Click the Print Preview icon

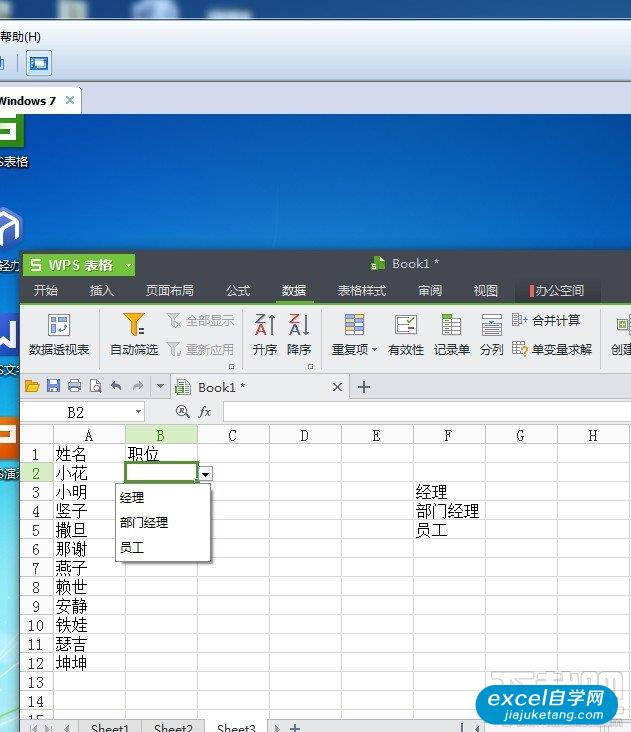(x=96, y=386)
